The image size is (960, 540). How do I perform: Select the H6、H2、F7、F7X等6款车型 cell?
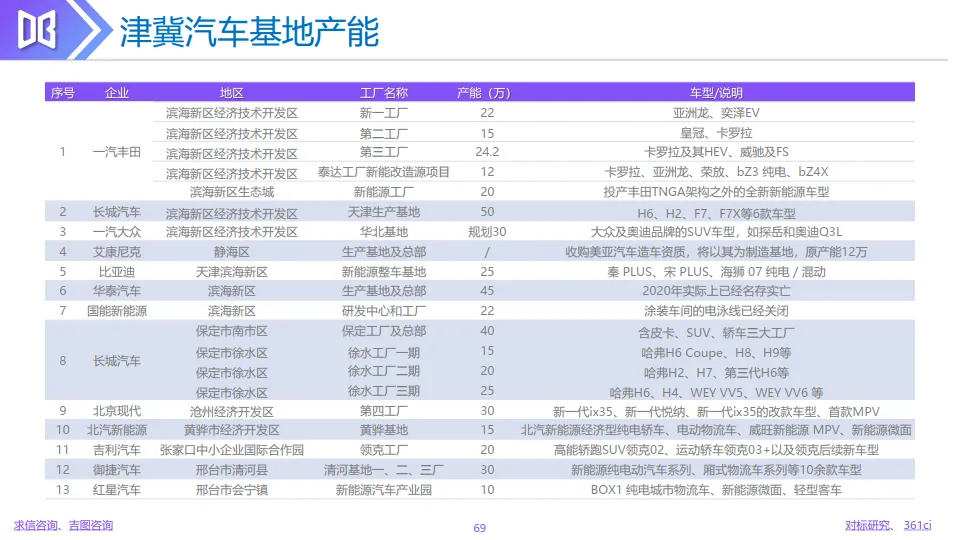coord(716,214)
